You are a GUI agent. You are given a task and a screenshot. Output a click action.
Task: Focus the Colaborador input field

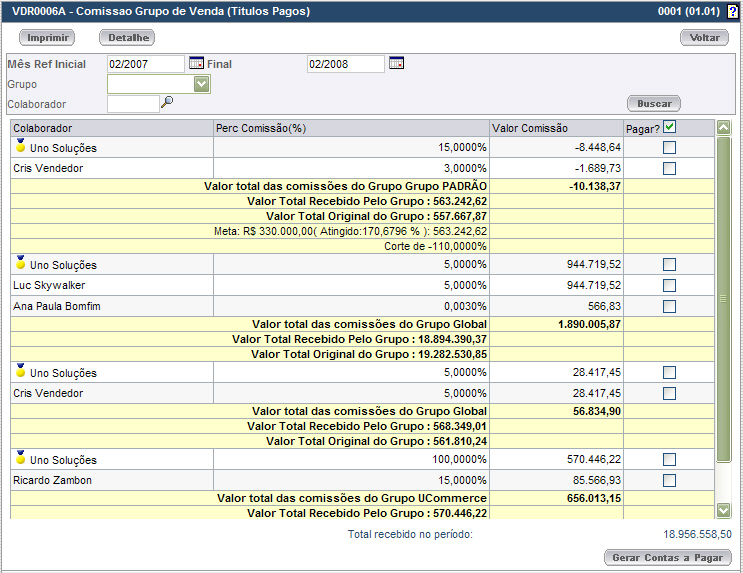point(133,103)
